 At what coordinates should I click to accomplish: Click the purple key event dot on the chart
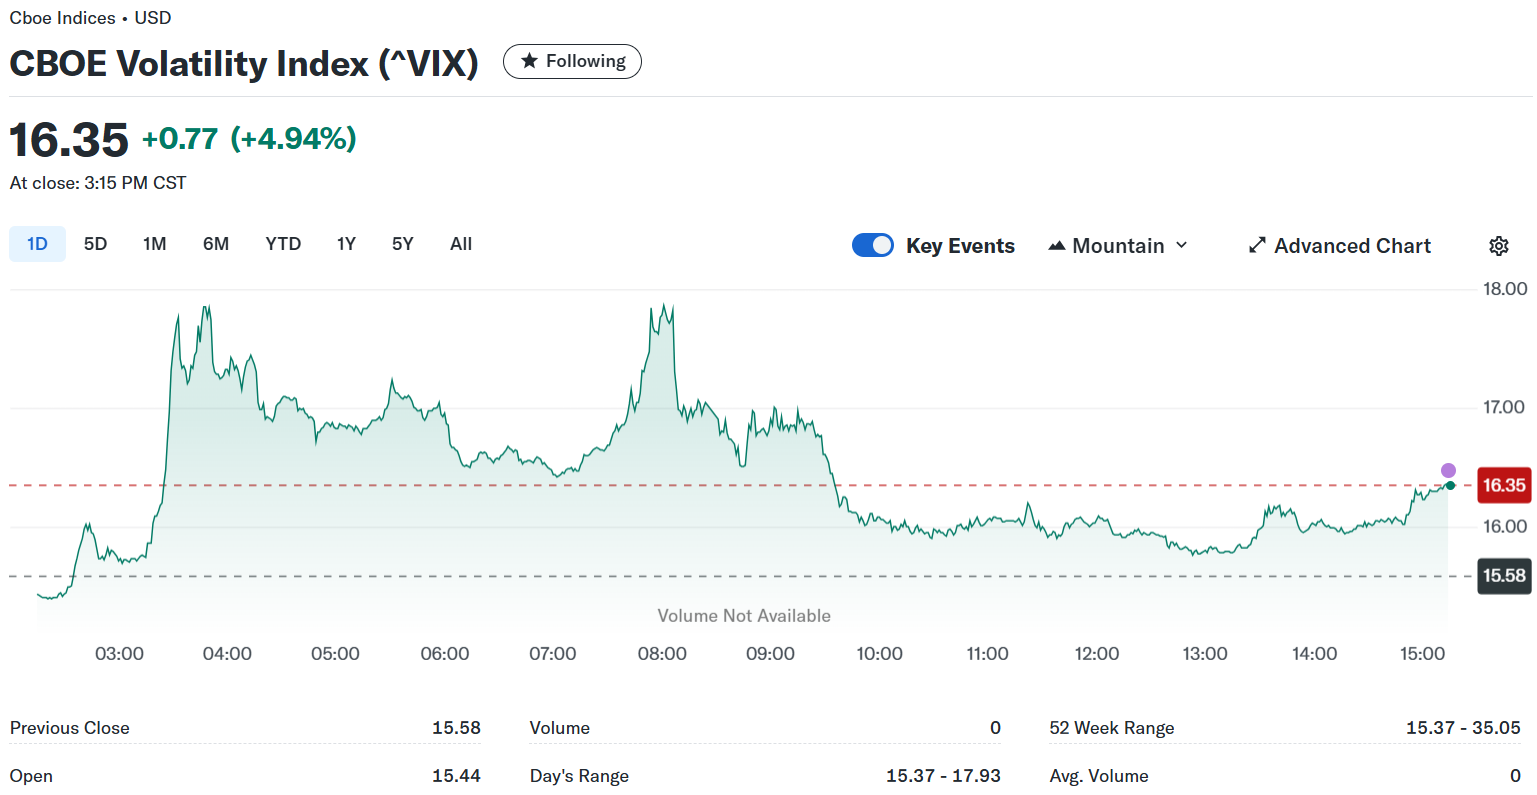point(1448,470)
